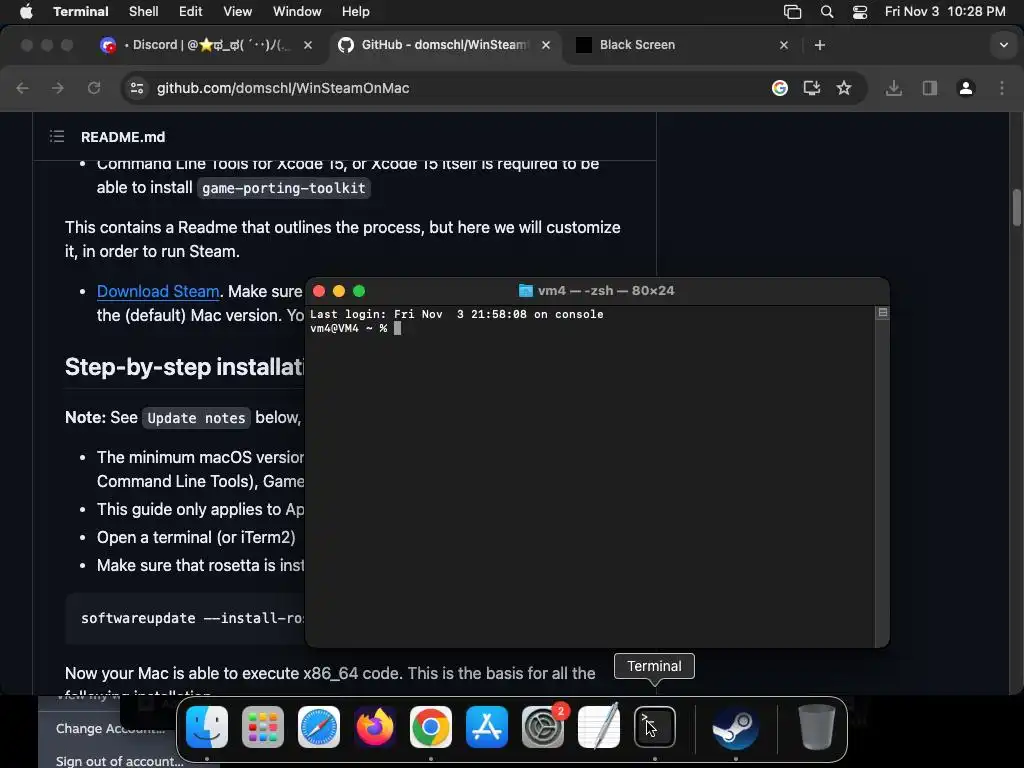Viewport: 1024px width, 768px height.
Task: Open Spotlight search in menu bar
Action: (x=827, y=11)
